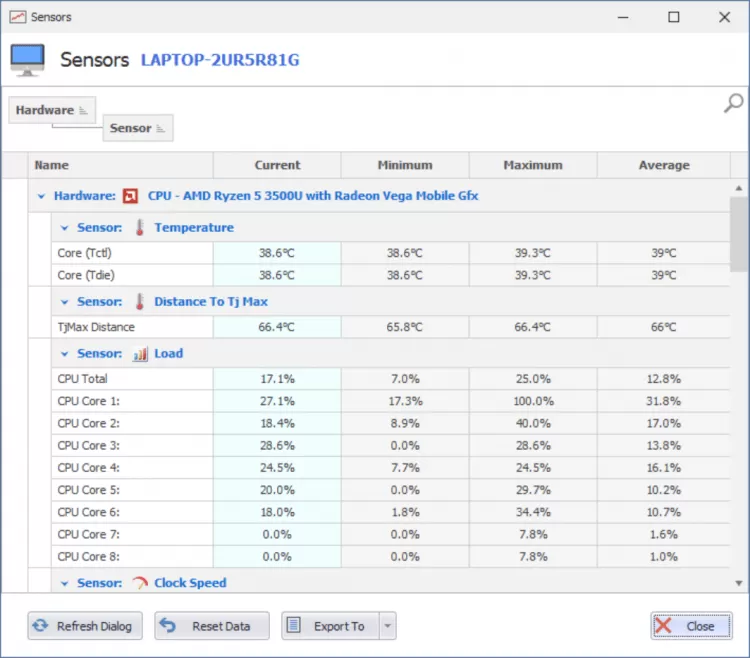Click the search magnifier icon
This screenshot has height=658, width=750.
733,103
